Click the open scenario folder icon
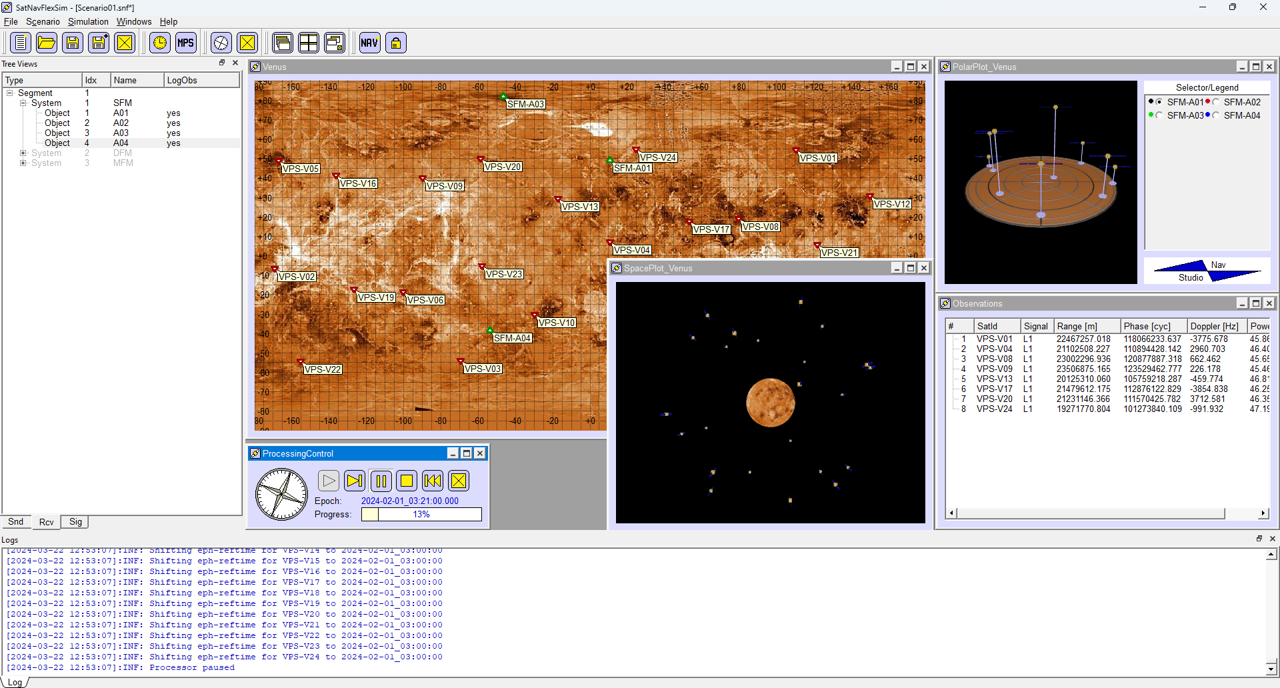Screen dimensions: 1280x688 [46, 43]
